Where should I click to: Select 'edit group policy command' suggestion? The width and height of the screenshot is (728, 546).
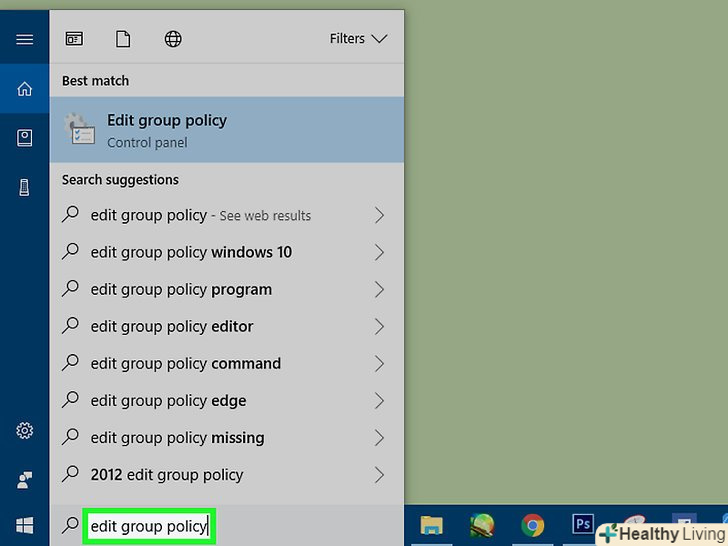[x=185, y=363]
